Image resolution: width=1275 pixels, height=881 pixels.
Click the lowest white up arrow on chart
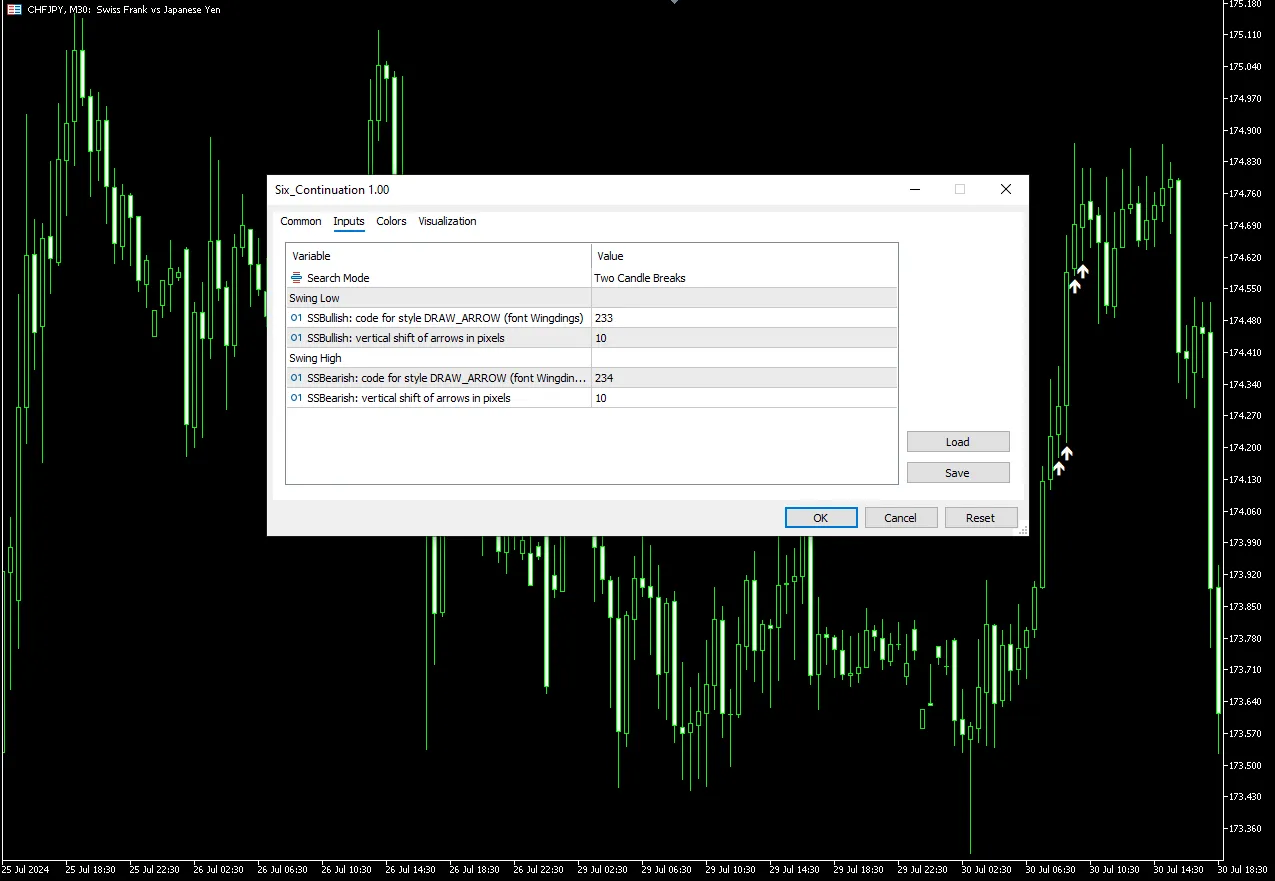coord(1059,467)
